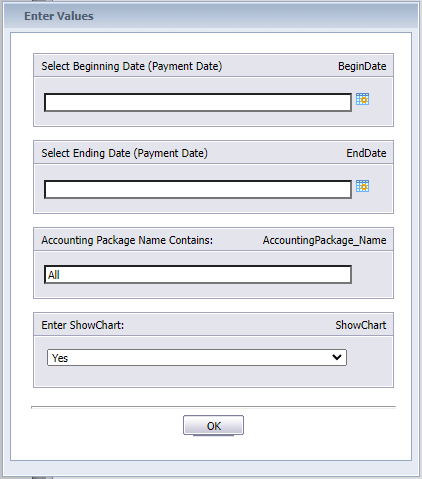Click the 'Select Ending Date (Payment Date)' label
422x479 pixels.
pos(124,153)
